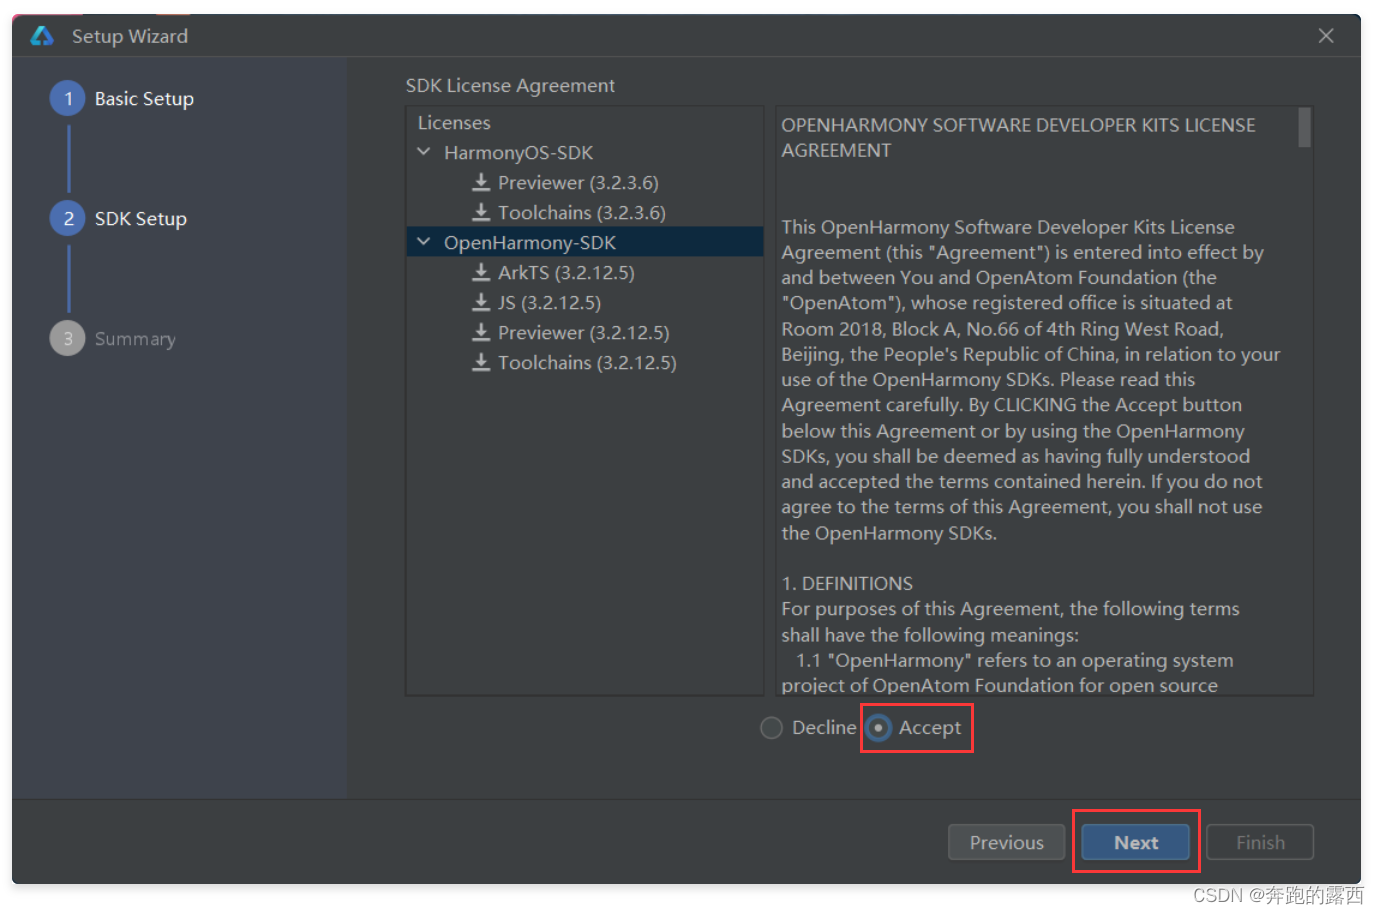Select HarmonyOS-SDK license entry
The image size is (1380, 914).
tap(518, 152)
